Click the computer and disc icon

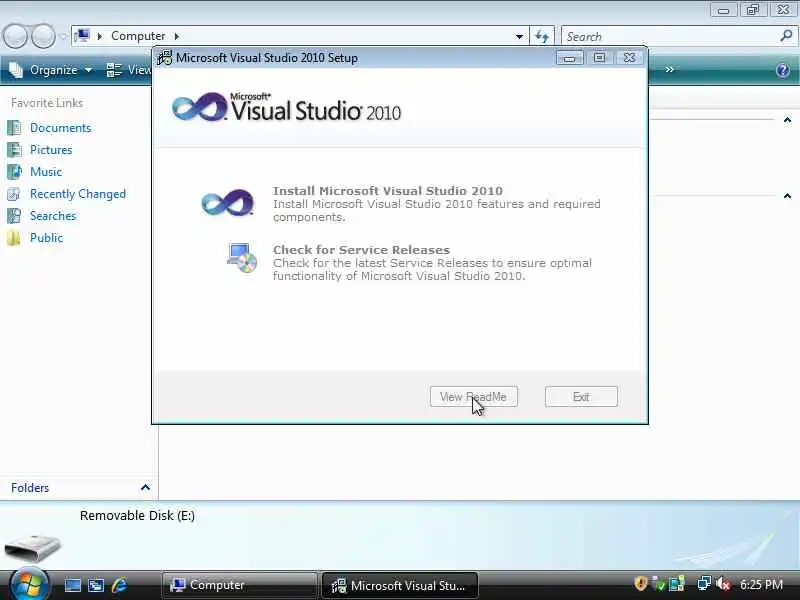click(242, 258)
